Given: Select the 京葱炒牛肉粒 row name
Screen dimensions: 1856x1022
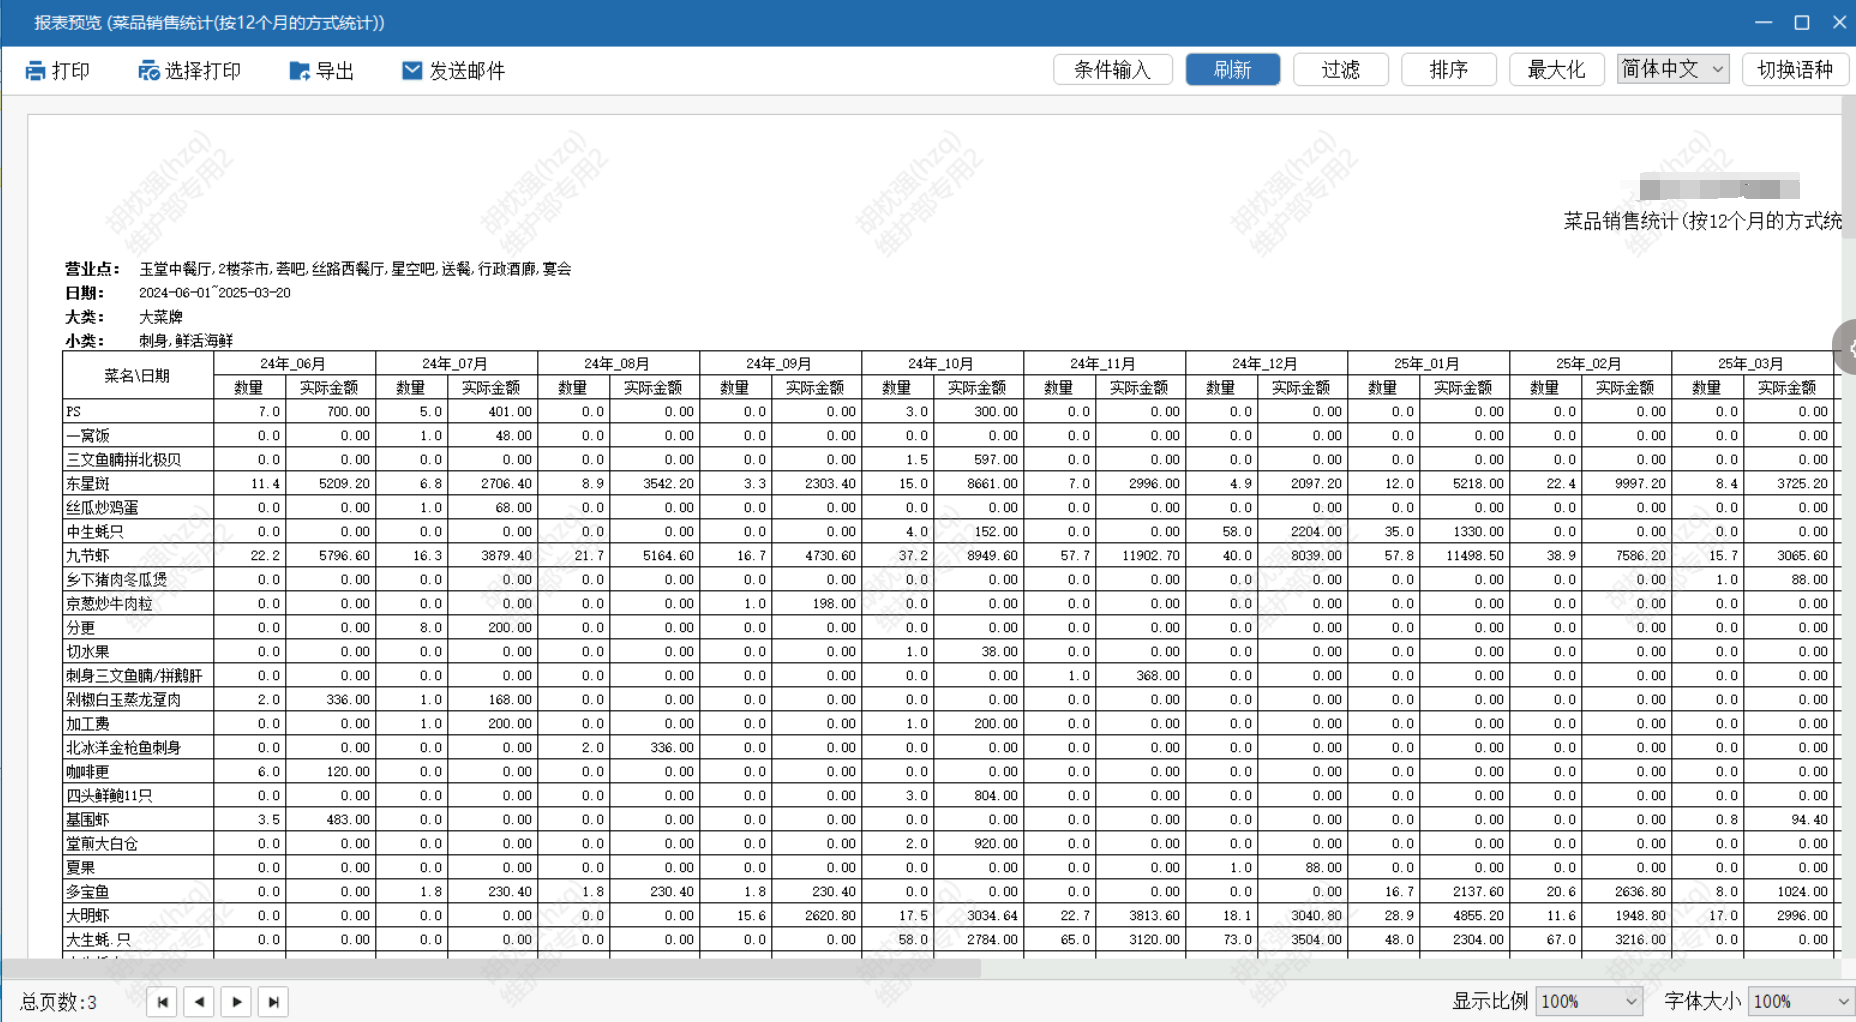Looking at the screenshot, I should click(x=138, y=604).
